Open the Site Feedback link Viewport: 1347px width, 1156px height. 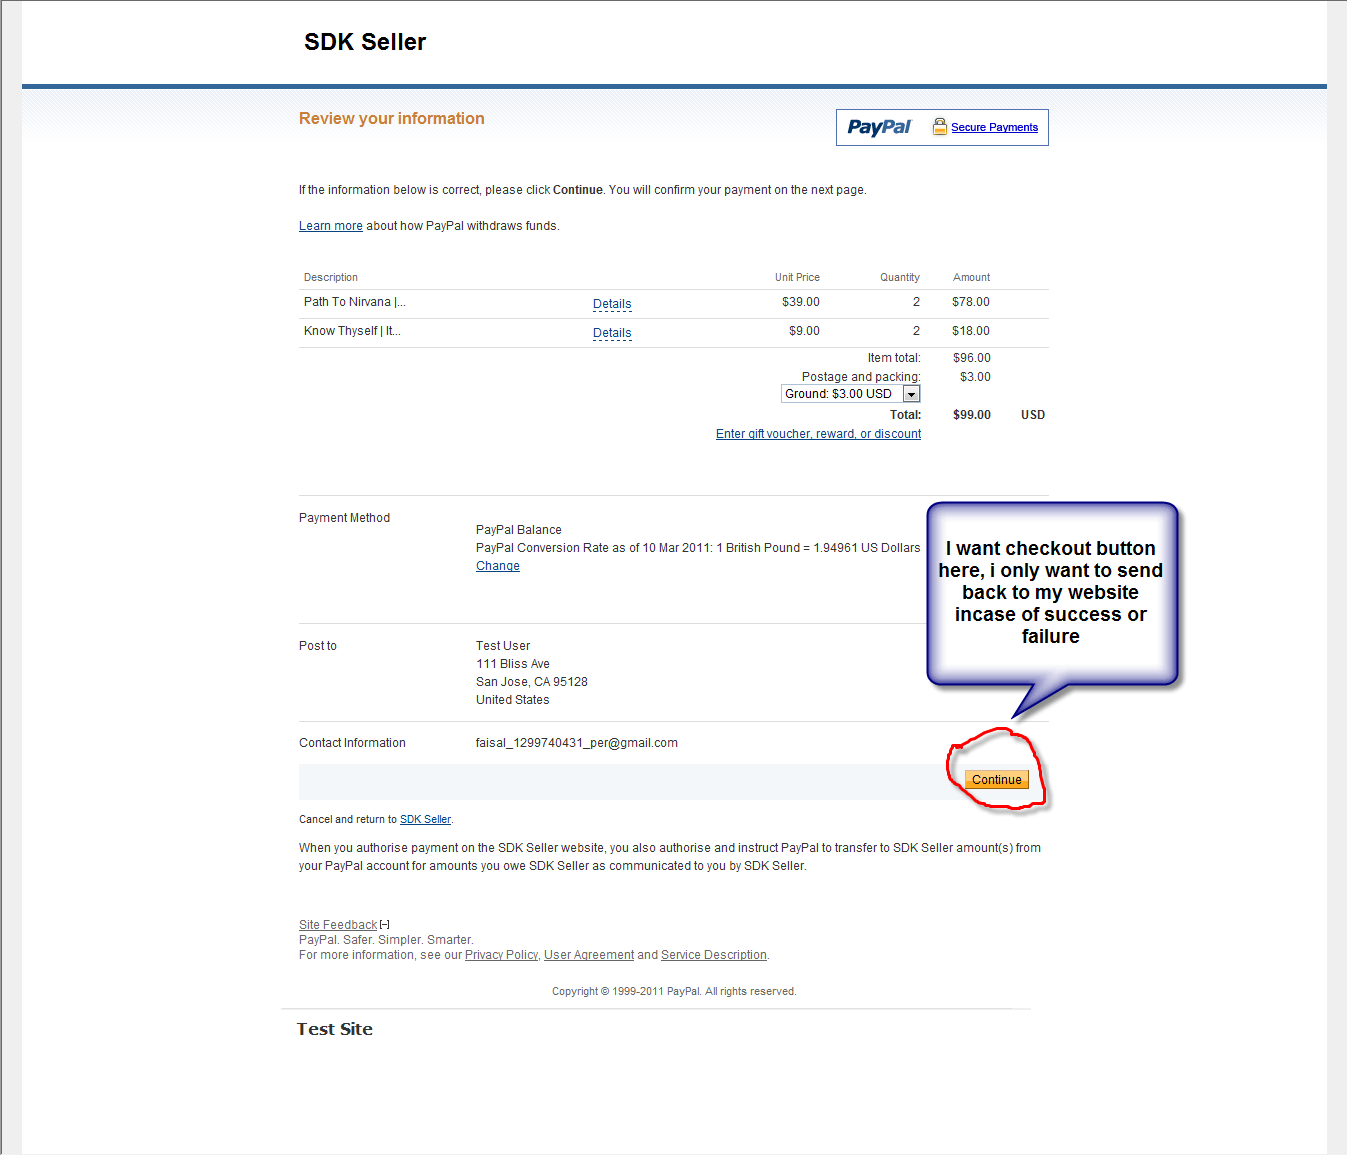pyautogui.click(x=337, y=924)
